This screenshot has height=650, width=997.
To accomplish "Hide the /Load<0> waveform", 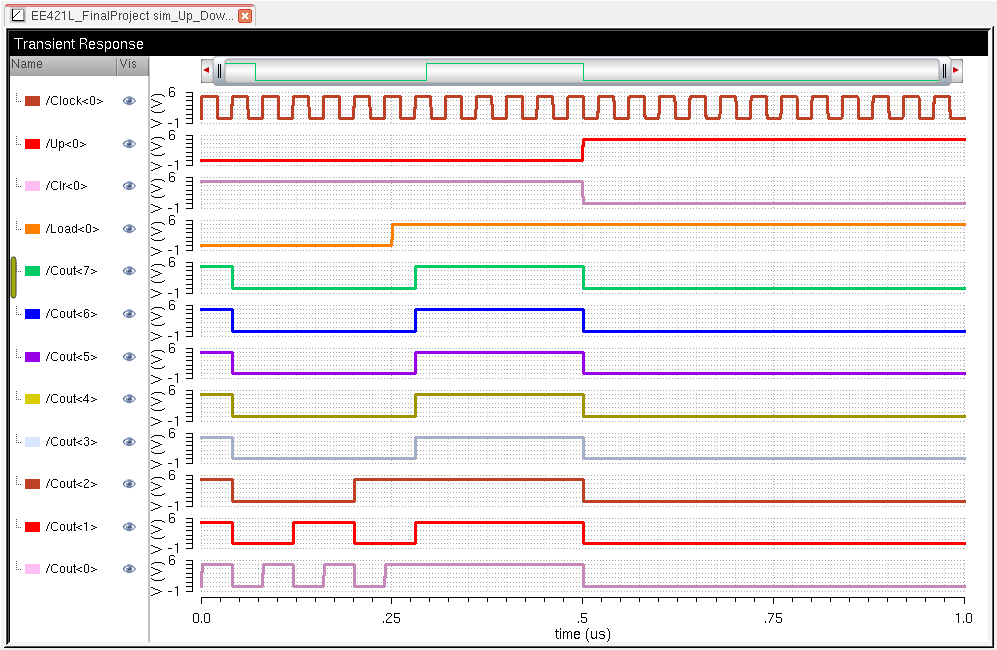I will [129, 229].
